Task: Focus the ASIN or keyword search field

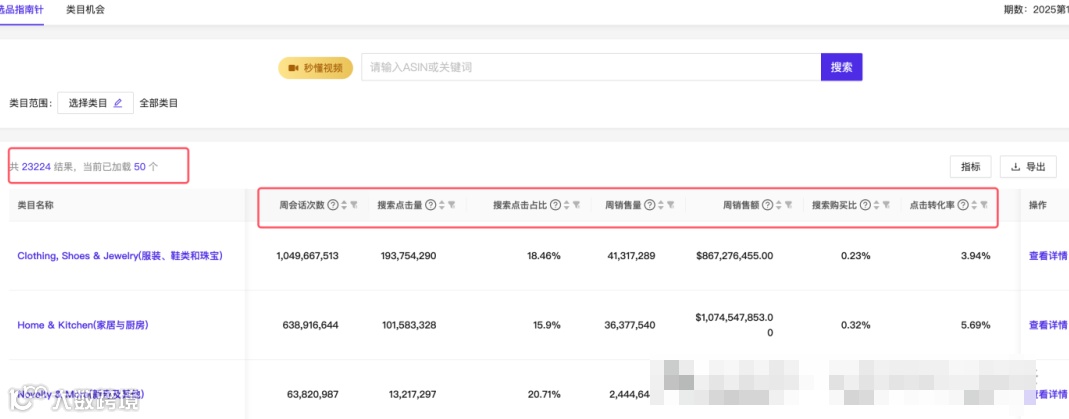Action: tap(590, 67)
